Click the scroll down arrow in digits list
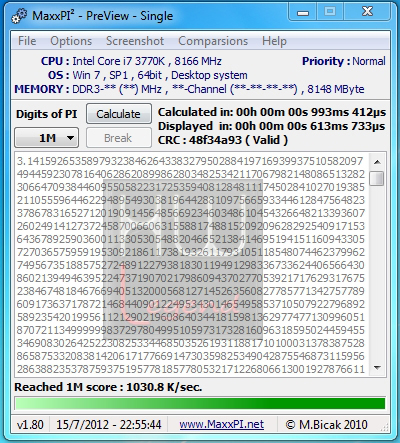 point(377,368)
